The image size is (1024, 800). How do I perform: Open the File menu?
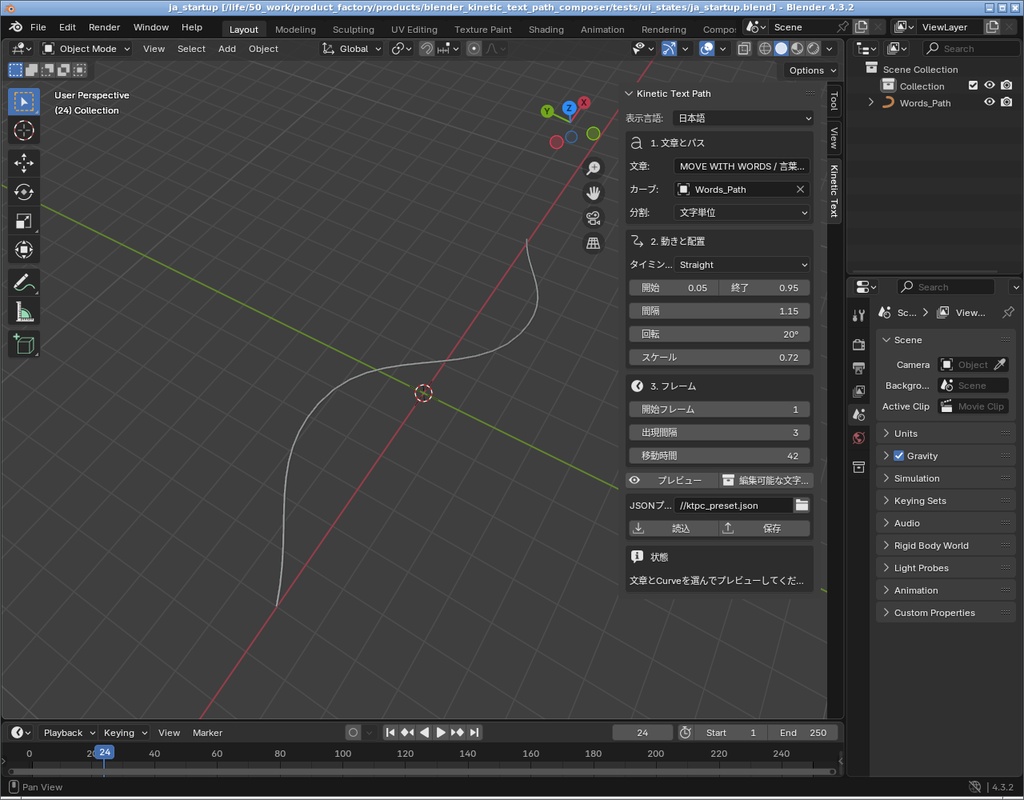tap(38, 27)
